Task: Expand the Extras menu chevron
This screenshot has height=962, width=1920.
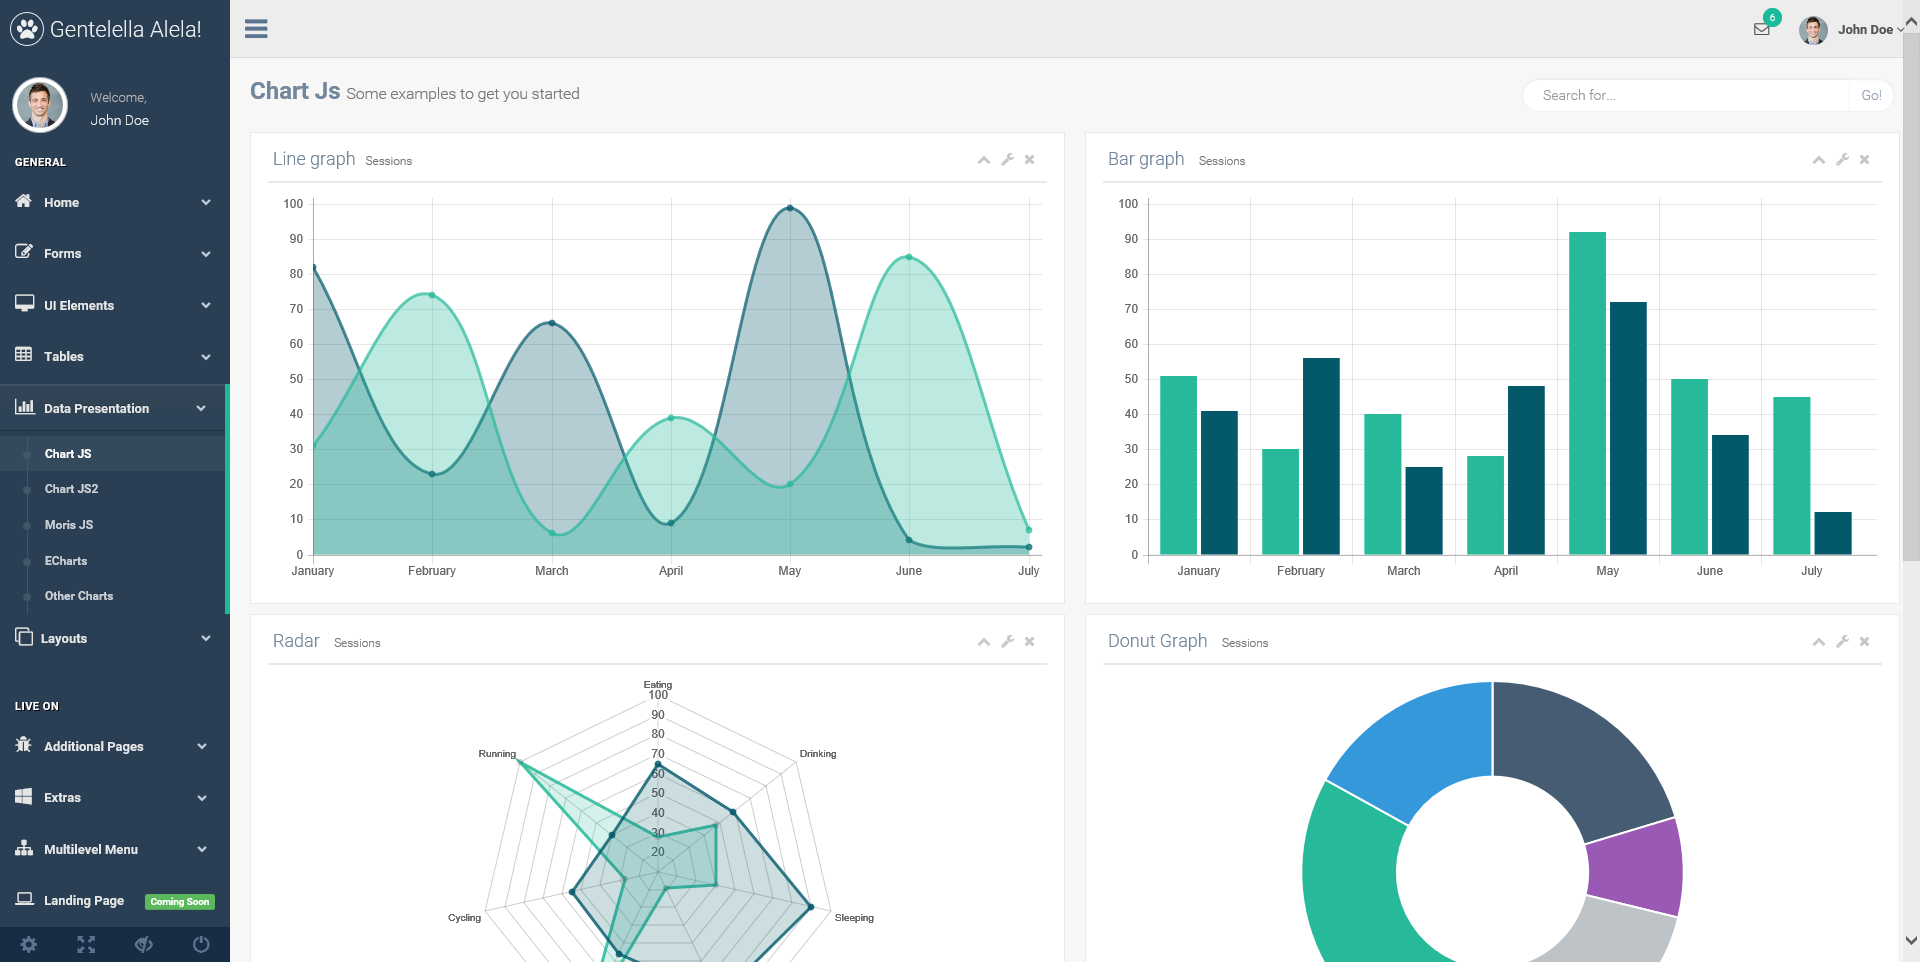Action: click(x=202, y=798)
